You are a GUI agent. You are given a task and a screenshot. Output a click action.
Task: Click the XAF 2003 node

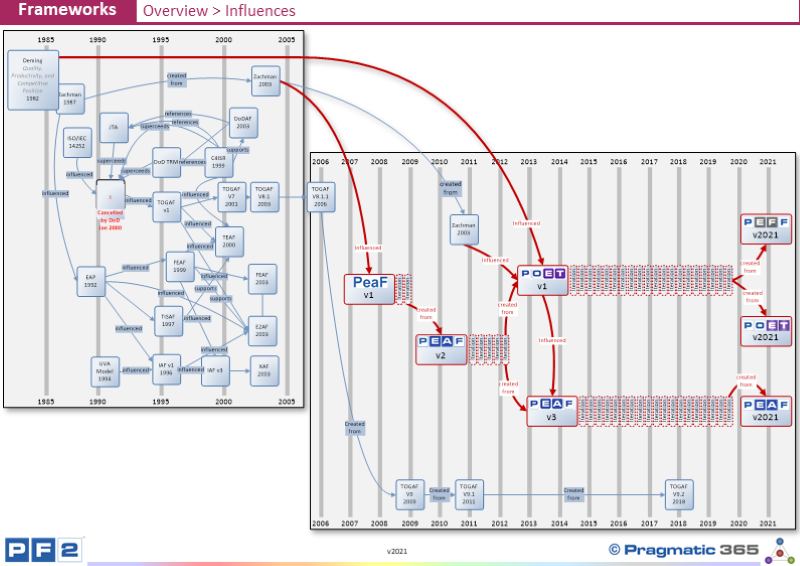(x=264, y=371)
